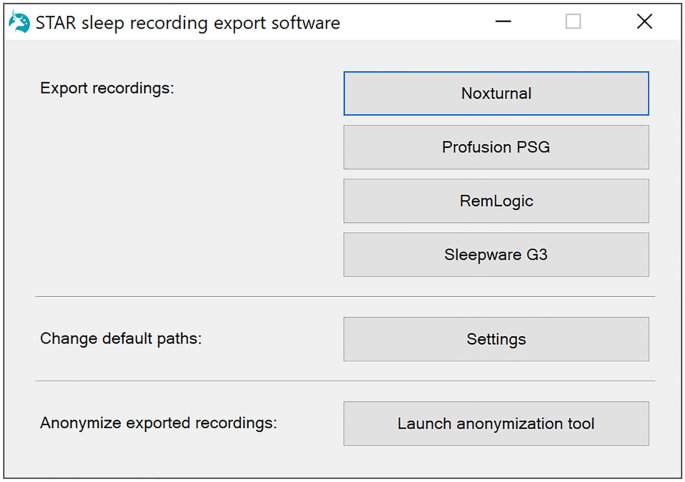Click the Noxturnal export button
685x482 pixels.
pos(496,94)
